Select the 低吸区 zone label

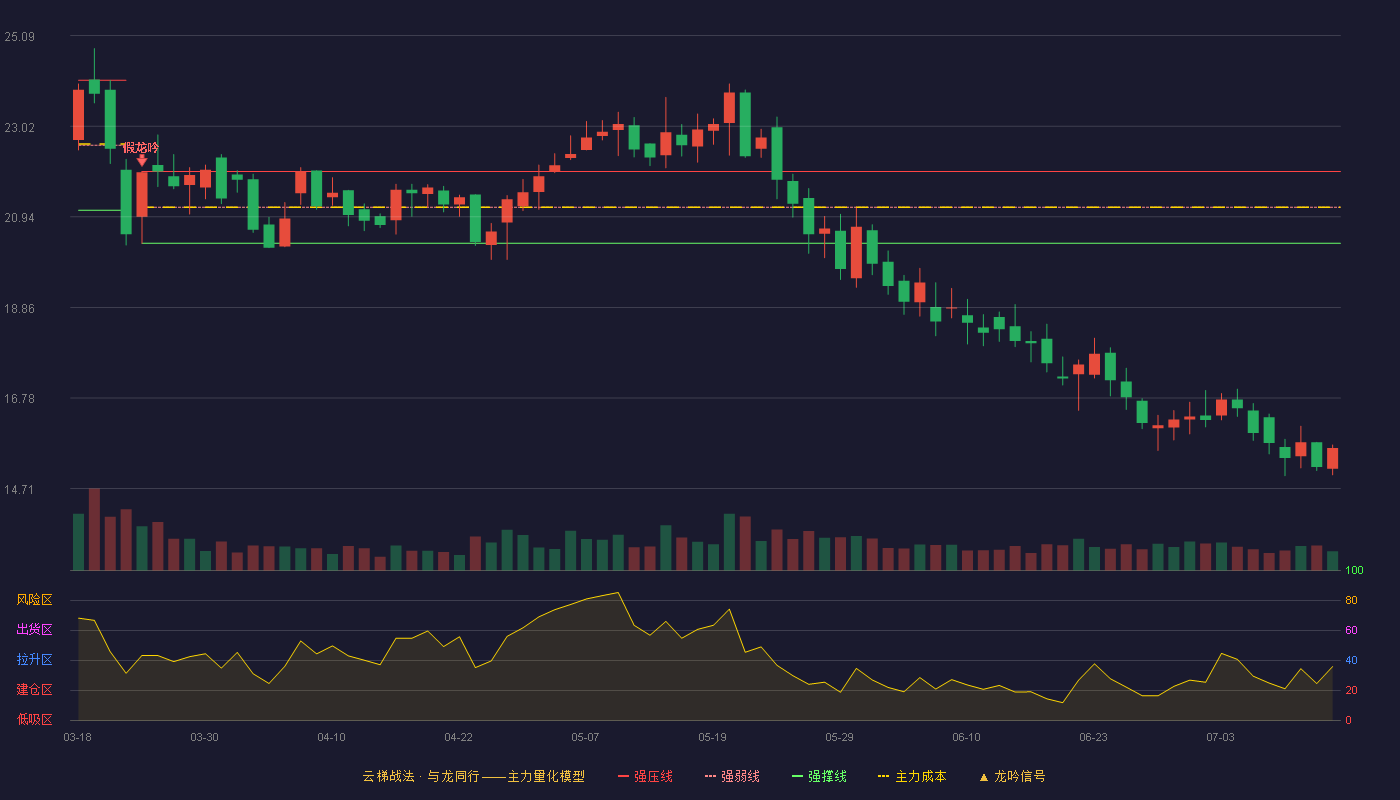pyautogui.click(x=34, y=719)
